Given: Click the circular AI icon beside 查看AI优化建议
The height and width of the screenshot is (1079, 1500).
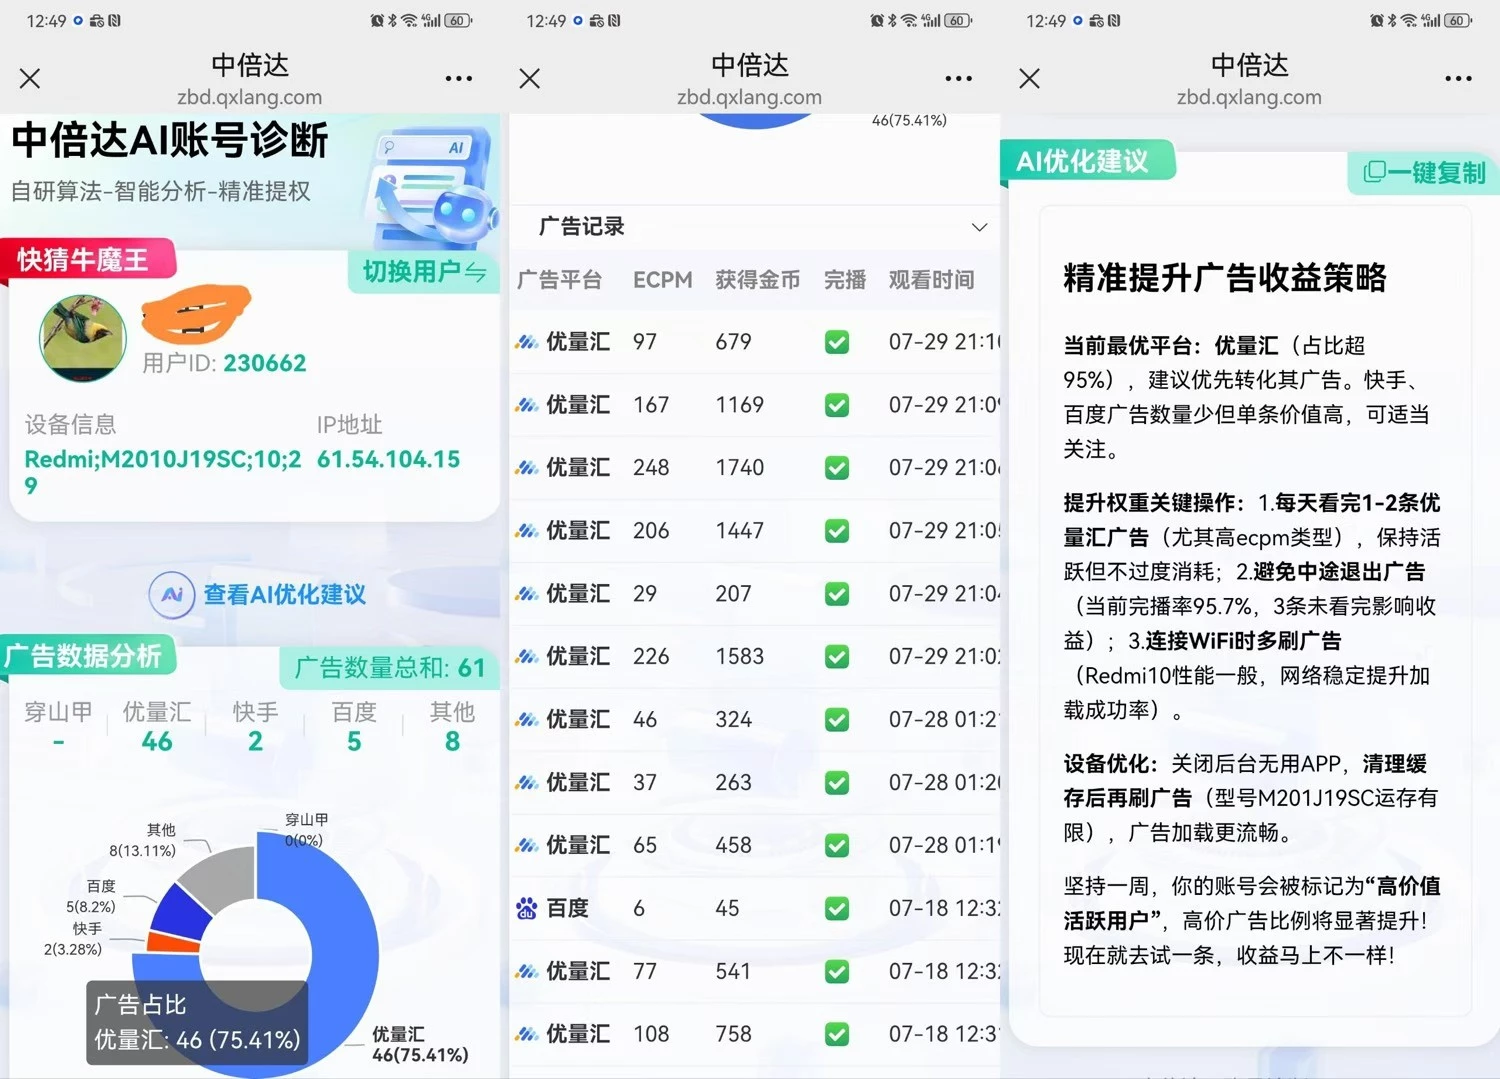Looking at the screenshot, I should (172, 594).
